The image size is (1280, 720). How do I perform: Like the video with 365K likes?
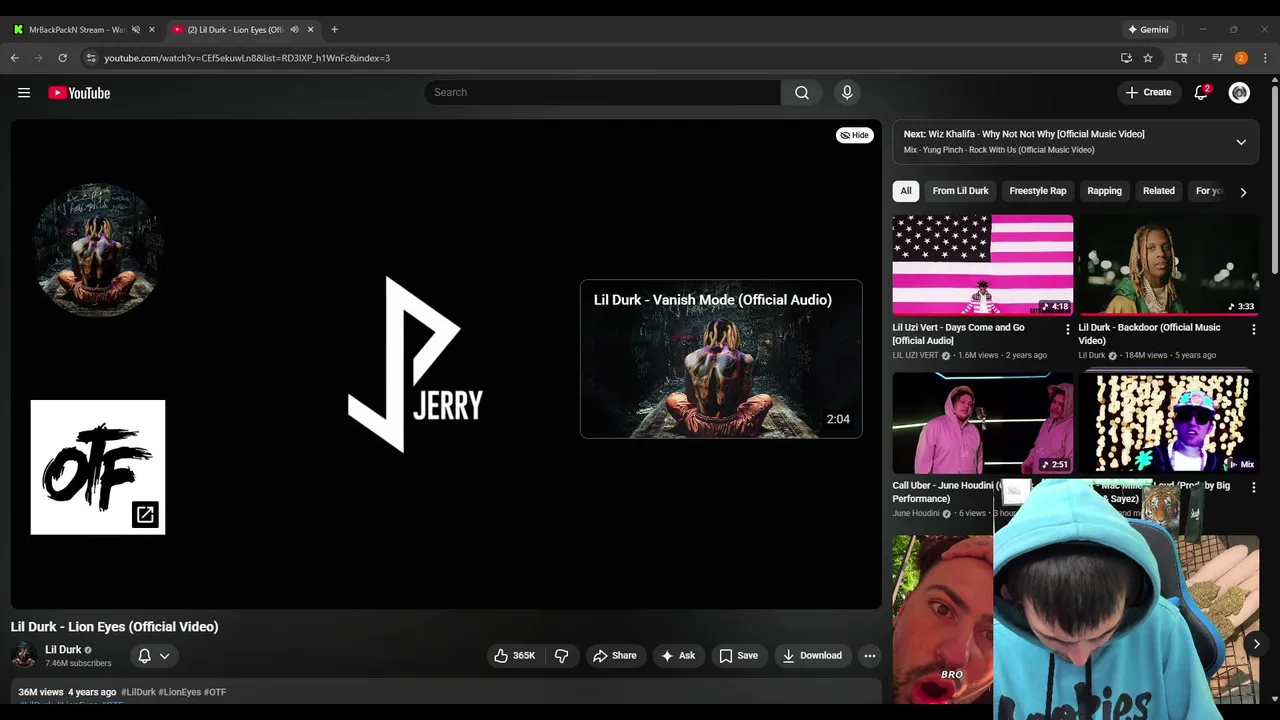515,656
